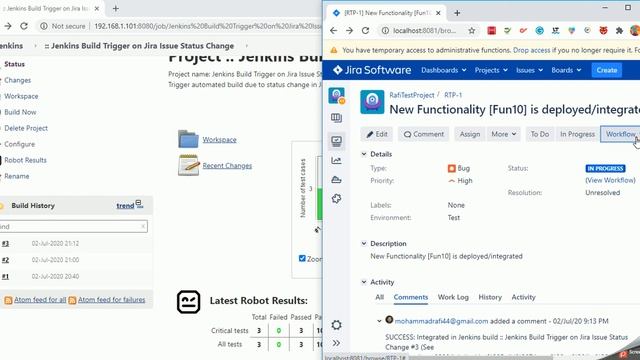Go forward in the Jira browser window

click(x=349, y=31)
